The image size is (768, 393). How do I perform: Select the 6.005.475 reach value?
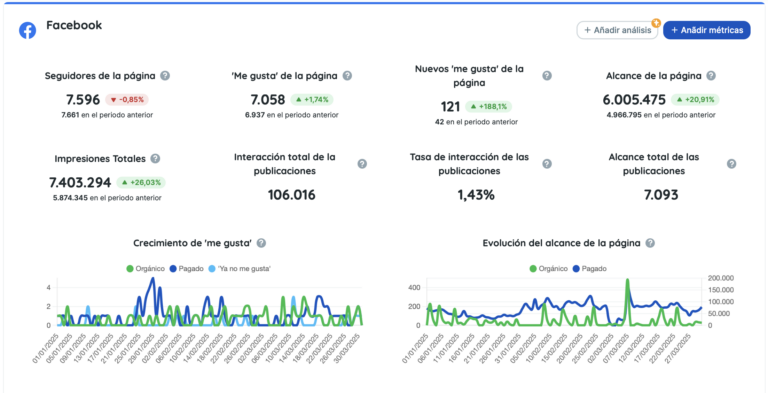click(x=634, y=100)
